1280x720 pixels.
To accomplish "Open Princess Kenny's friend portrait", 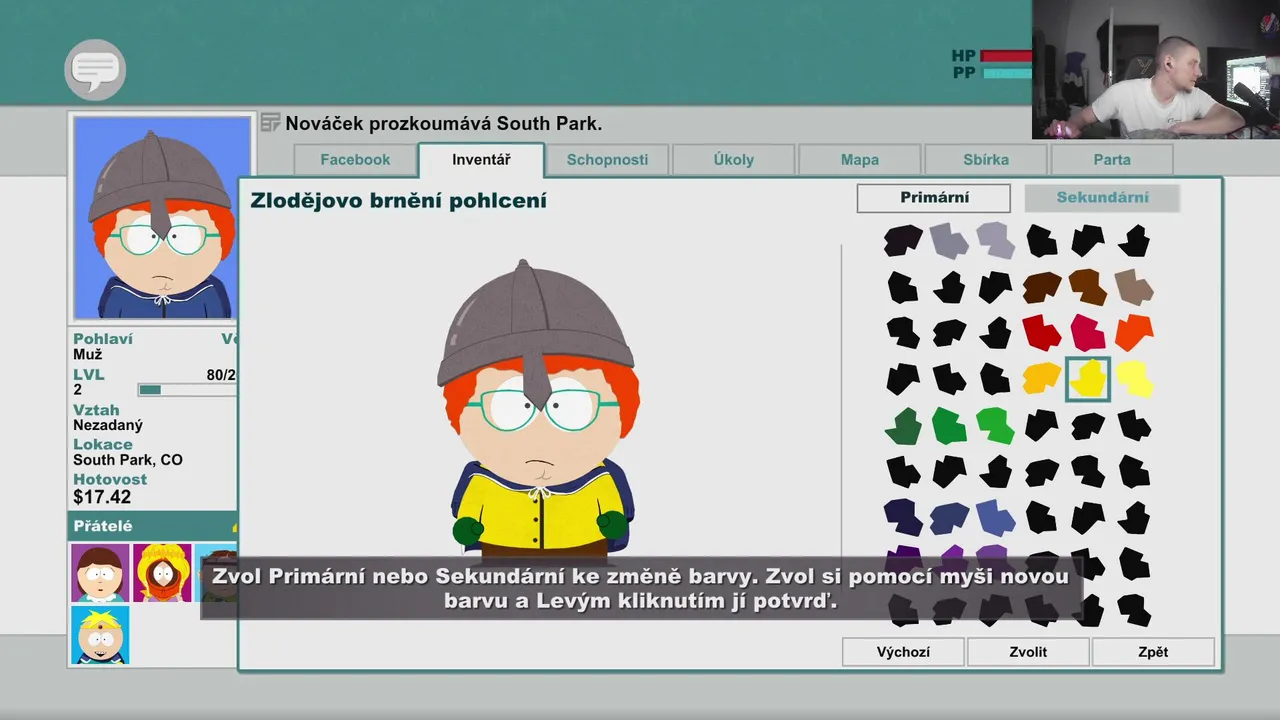I will tap(162, 573).
